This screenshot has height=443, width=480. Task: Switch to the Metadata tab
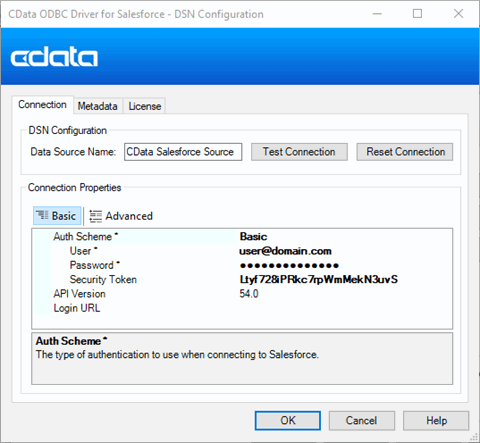tap(97, 106)
